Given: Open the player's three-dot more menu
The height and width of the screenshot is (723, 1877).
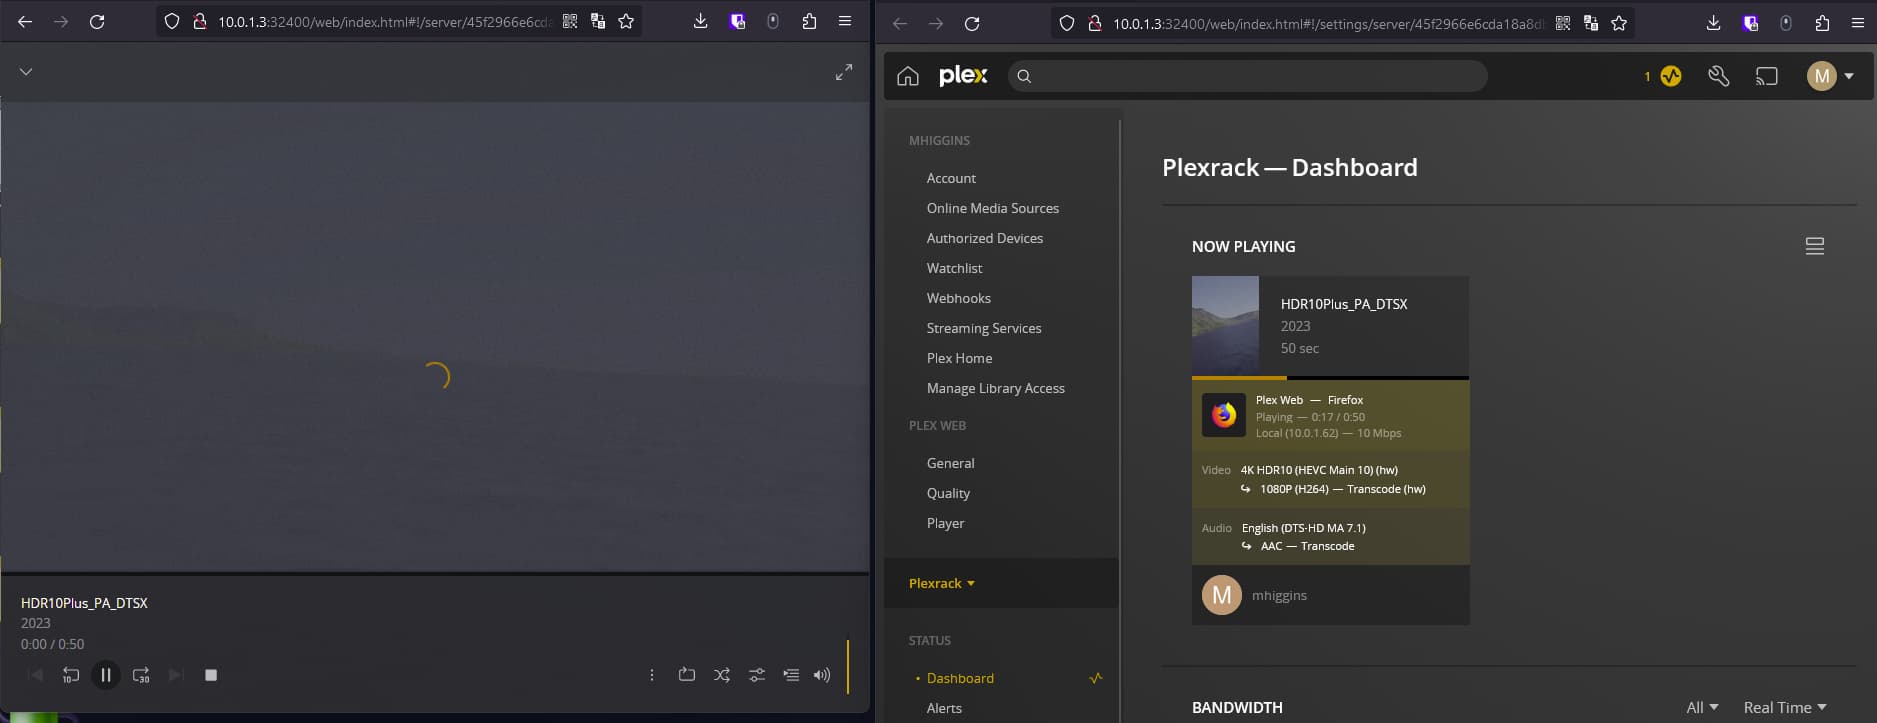Looking at the screenshot, I should [x=652, y=675].
